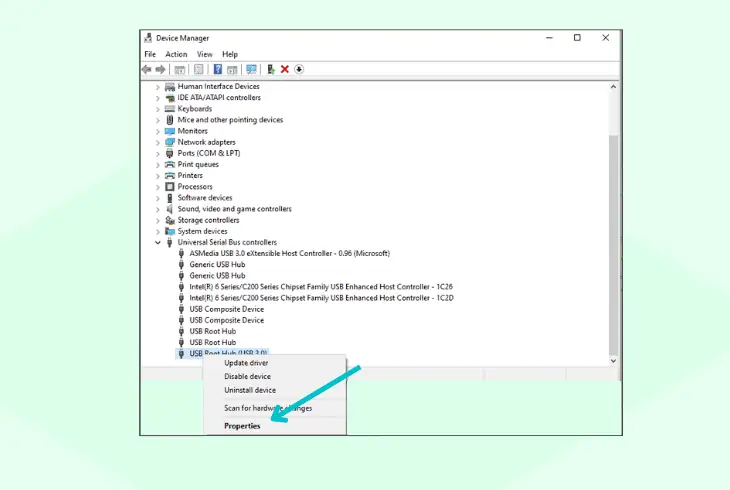Image resolution: width=730 pixels, height=490 pixels.
Task: Click Scan for hardware changes monitor icon
Action: [251, 69]
